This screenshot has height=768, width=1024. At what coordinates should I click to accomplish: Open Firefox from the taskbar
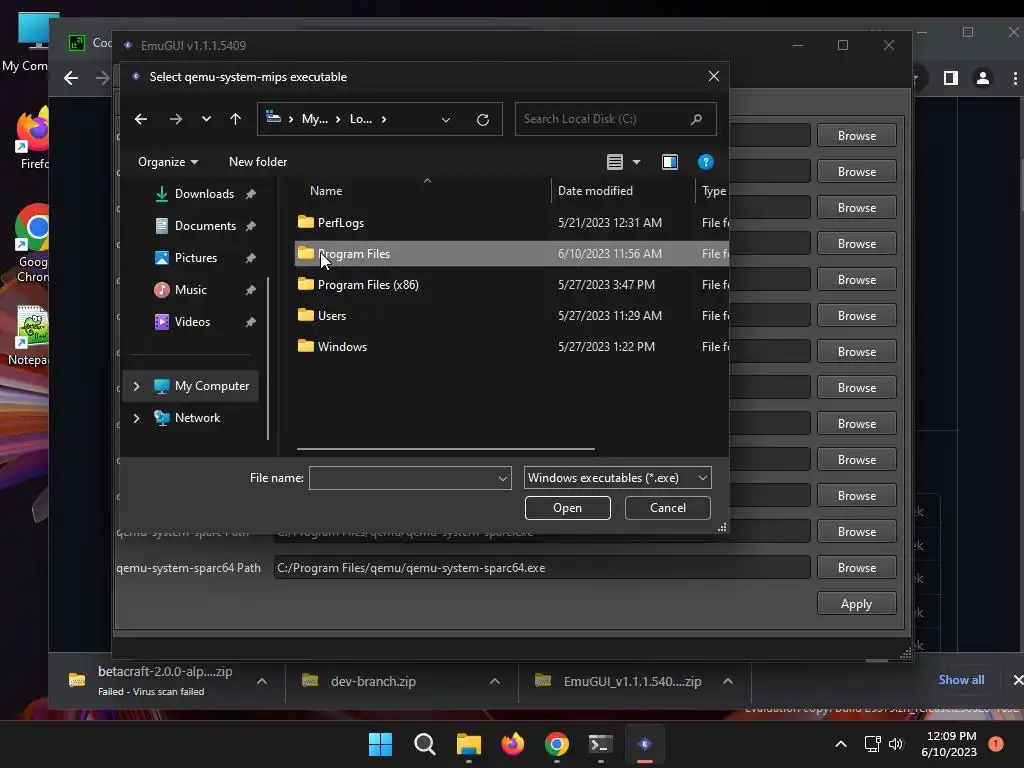pos(513,744)
